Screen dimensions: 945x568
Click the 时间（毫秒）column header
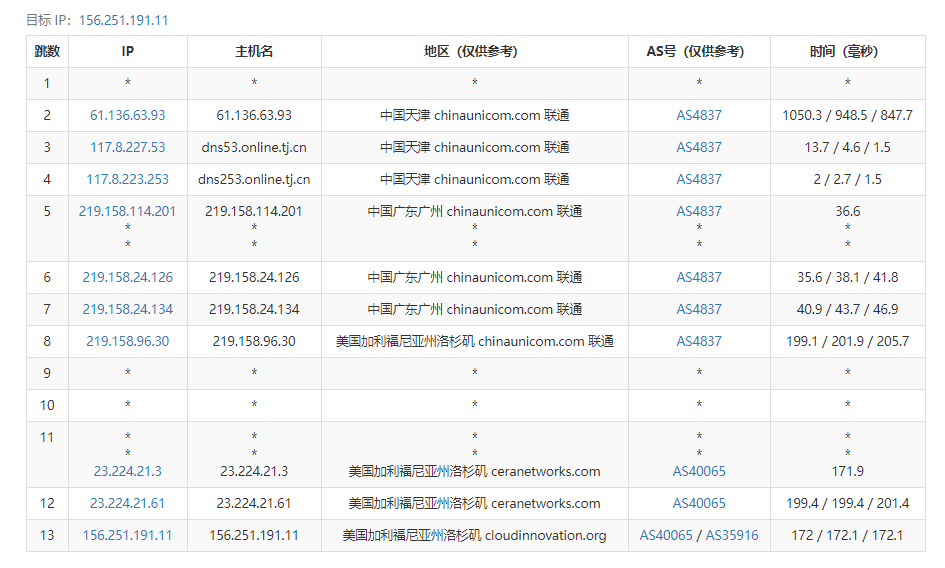tap(846, 51)
